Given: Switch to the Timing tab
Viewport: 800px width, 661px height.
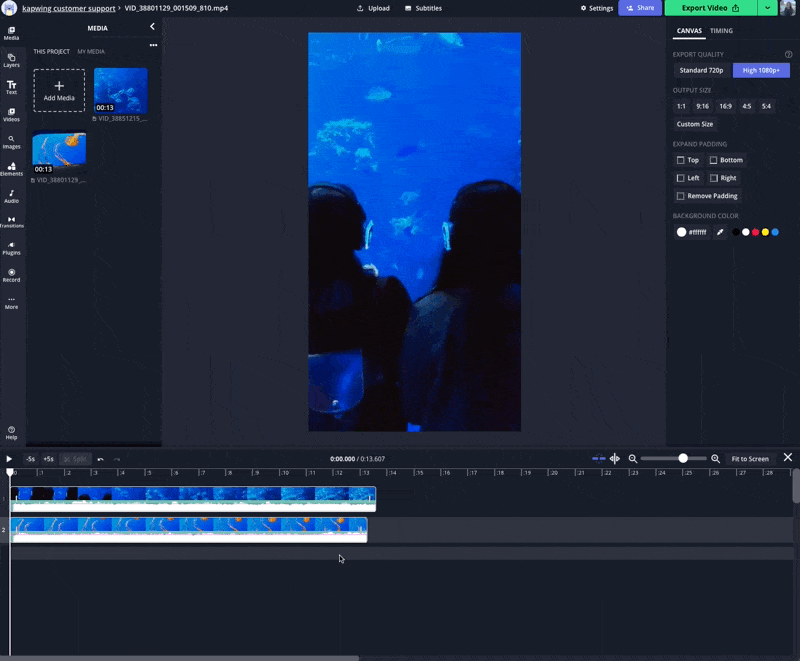Looking at the screenshot, I should [721, 31].
